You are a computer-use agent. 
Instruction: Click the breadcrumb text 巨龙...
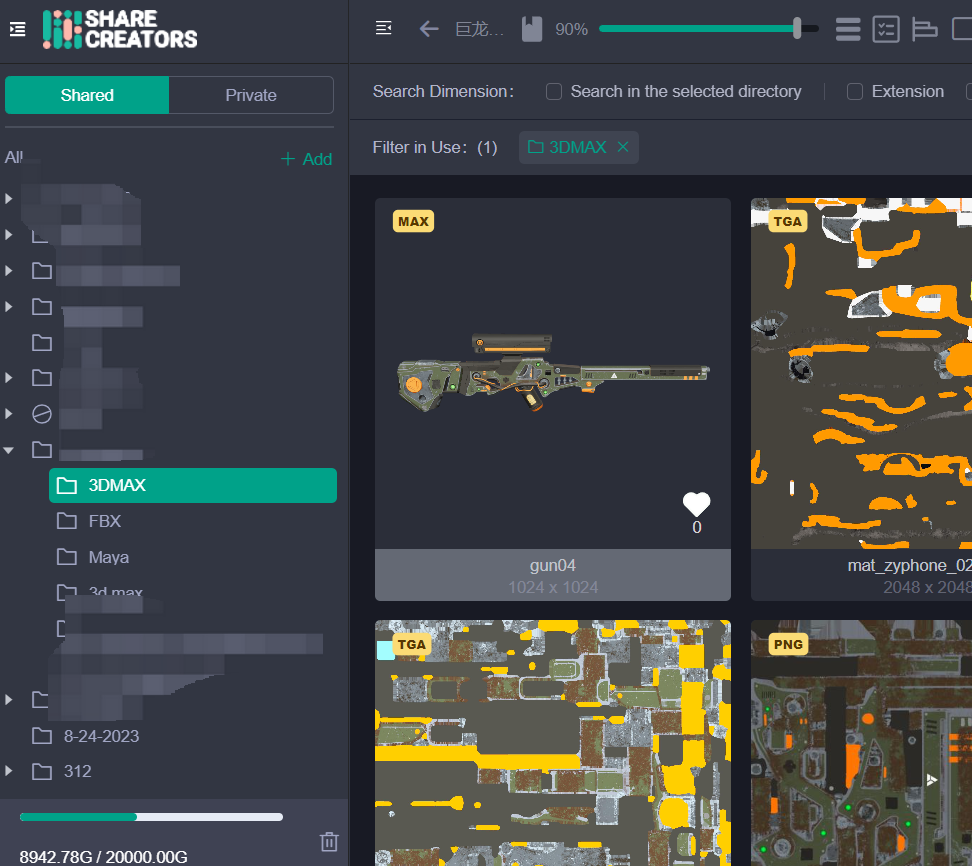click(x=479, y=29)
